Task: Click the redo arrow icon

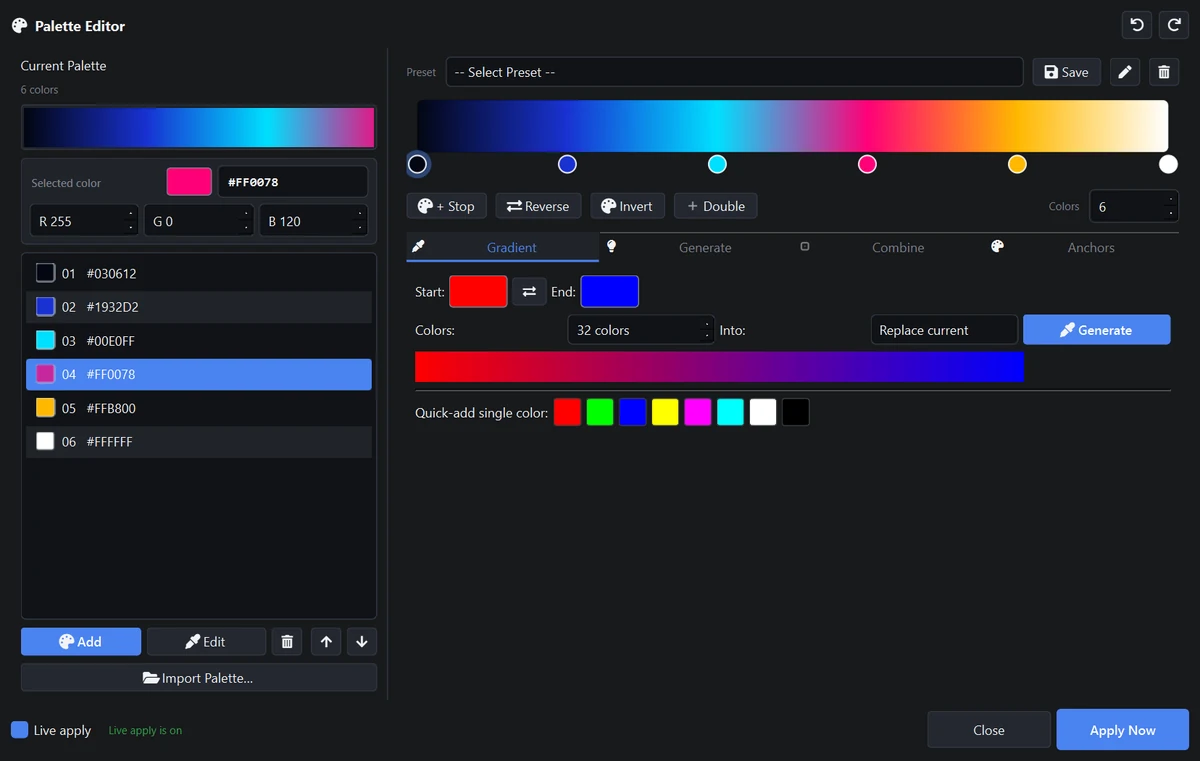Action: coord(1174,25)
